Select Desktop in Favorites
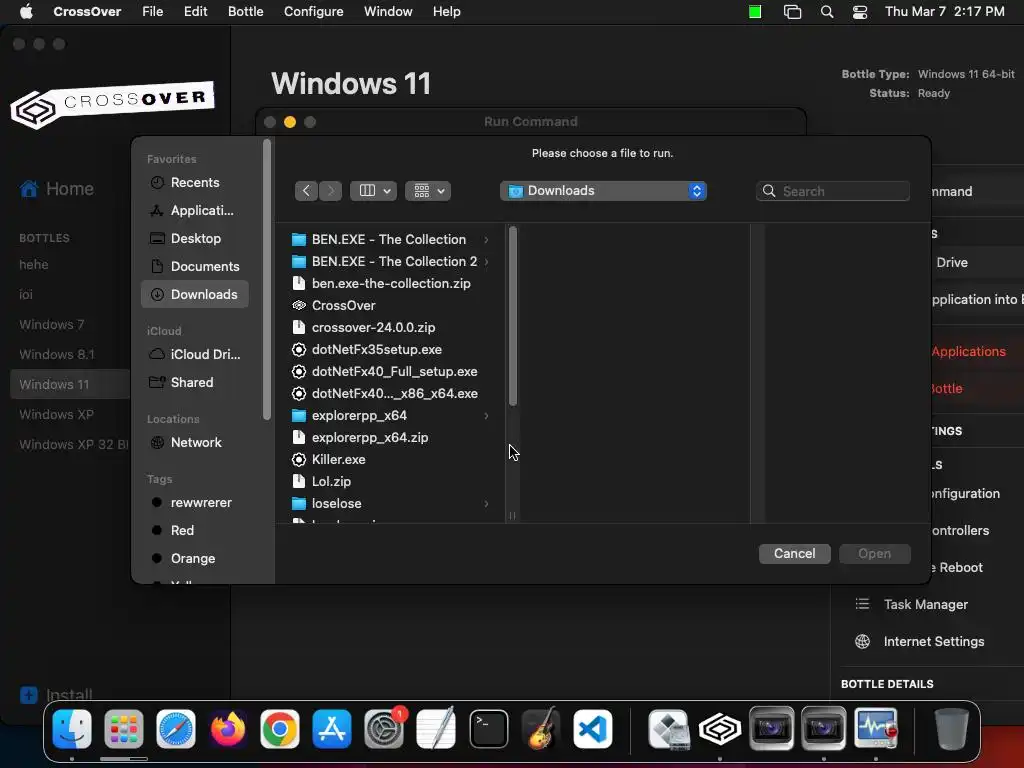Screen dimensions: 1024x768 pos(195,238)
